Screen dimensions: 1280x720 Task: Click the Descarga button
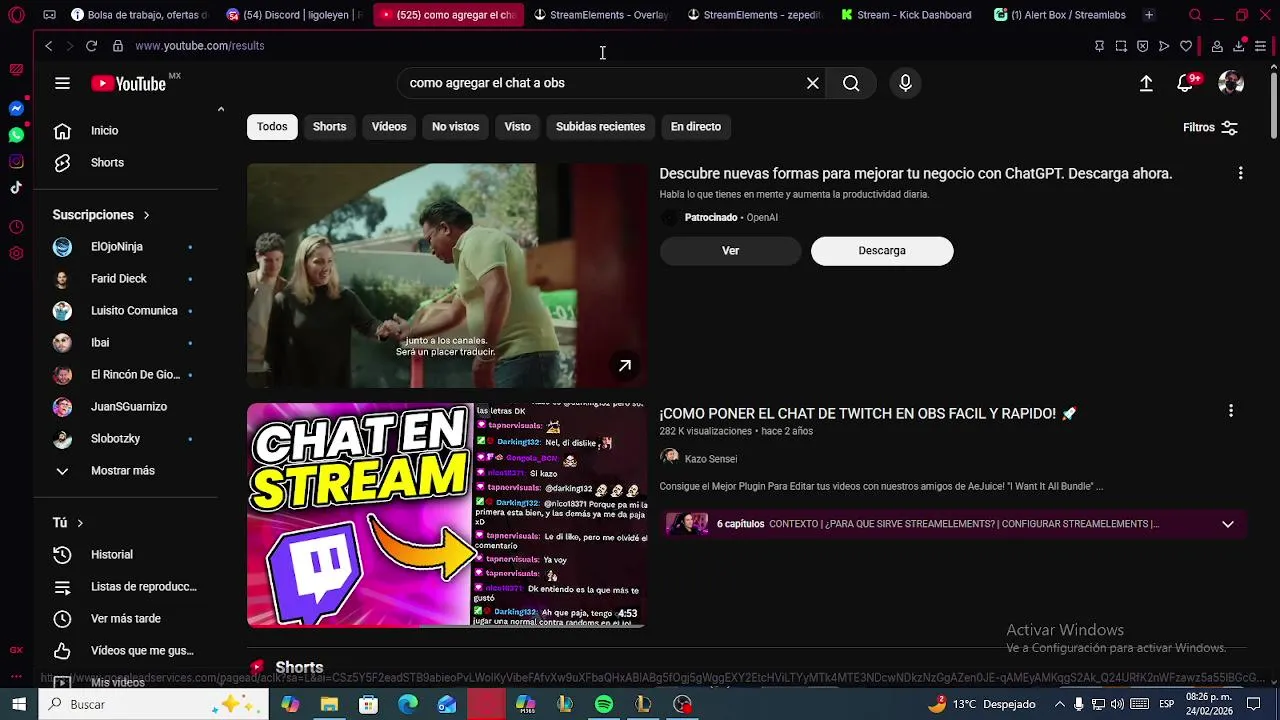point(882,251)
